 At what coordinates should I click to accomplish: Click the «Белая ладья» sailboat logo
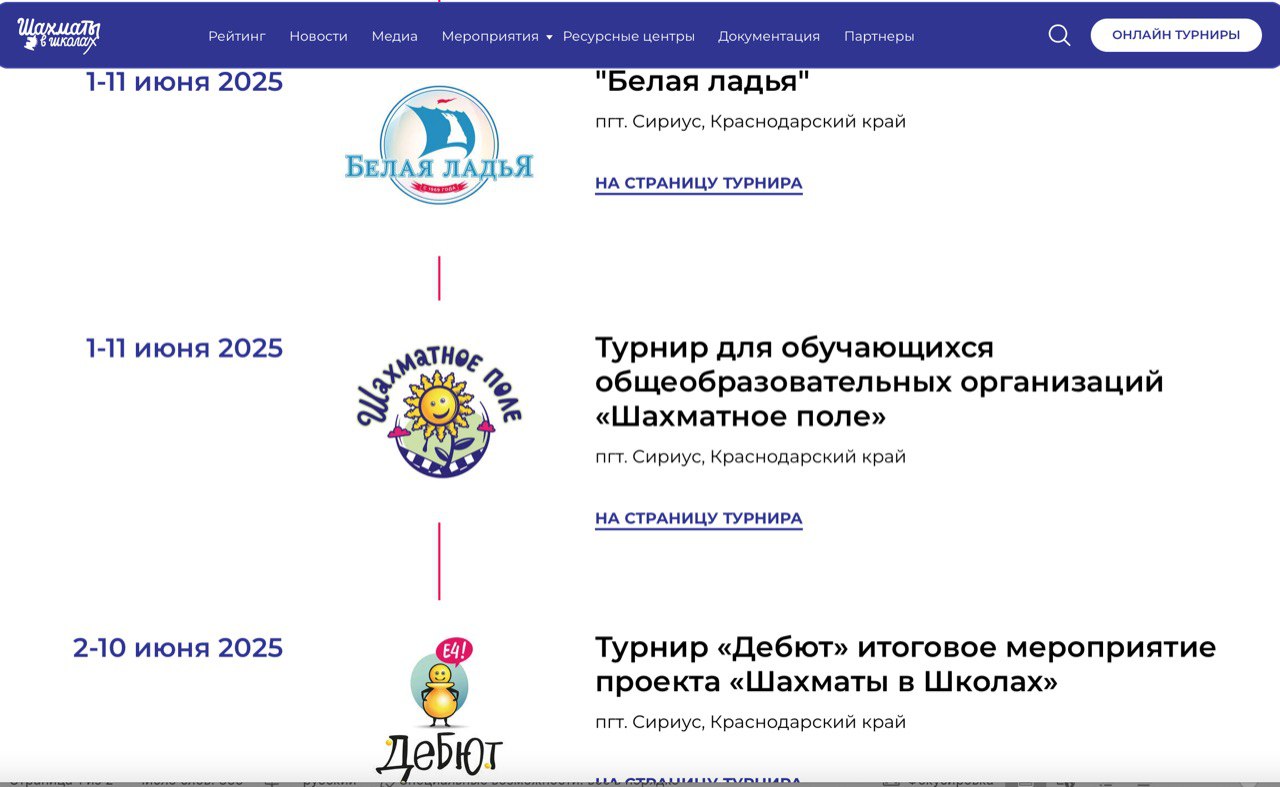point(439,146)
